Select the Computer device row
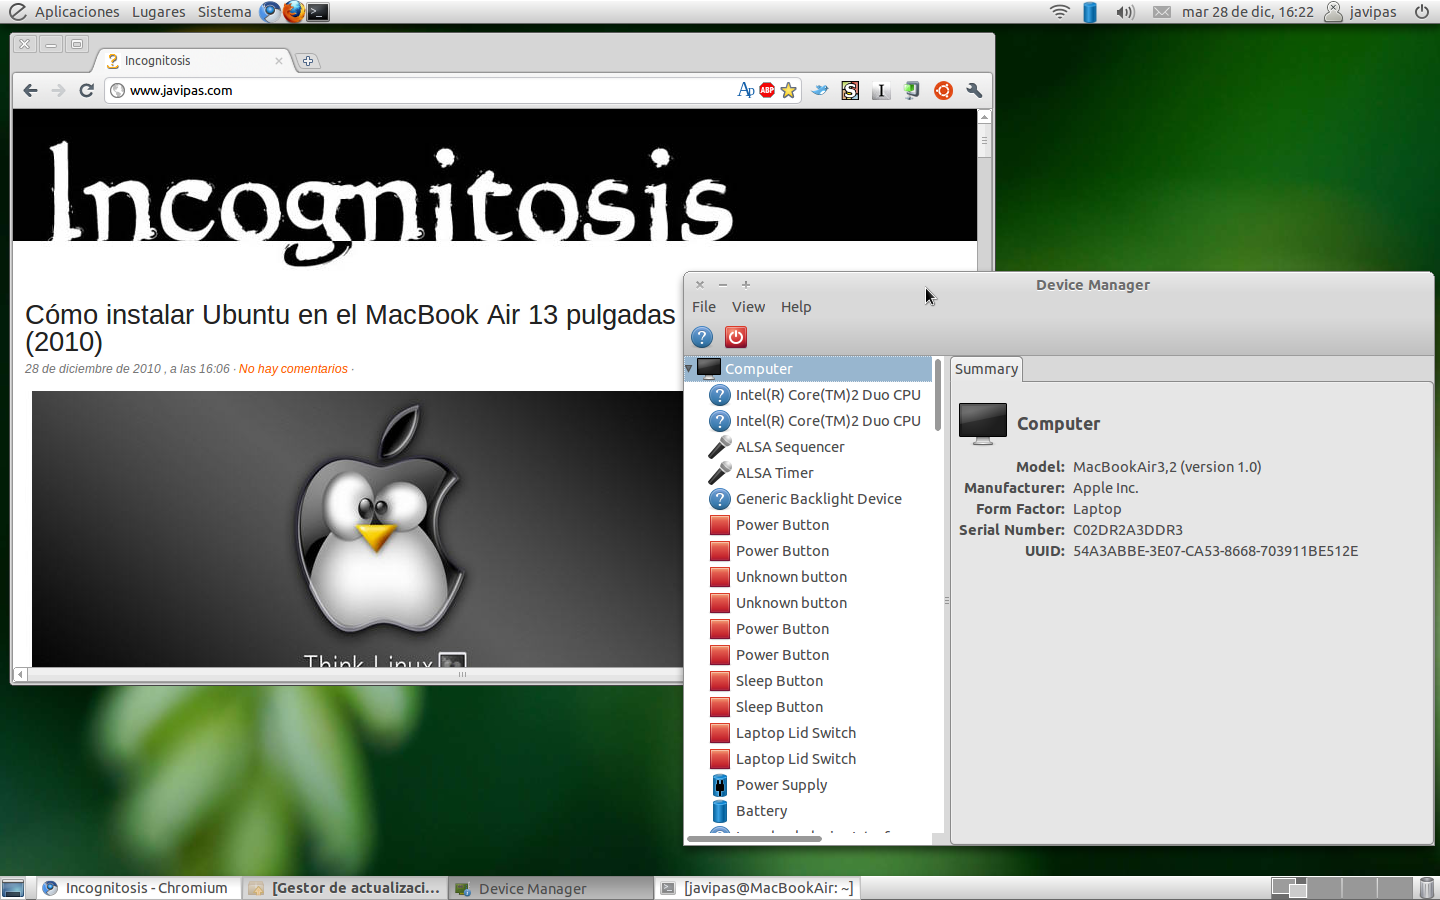This screenshot has width=1440, height=900. [808, 369]
